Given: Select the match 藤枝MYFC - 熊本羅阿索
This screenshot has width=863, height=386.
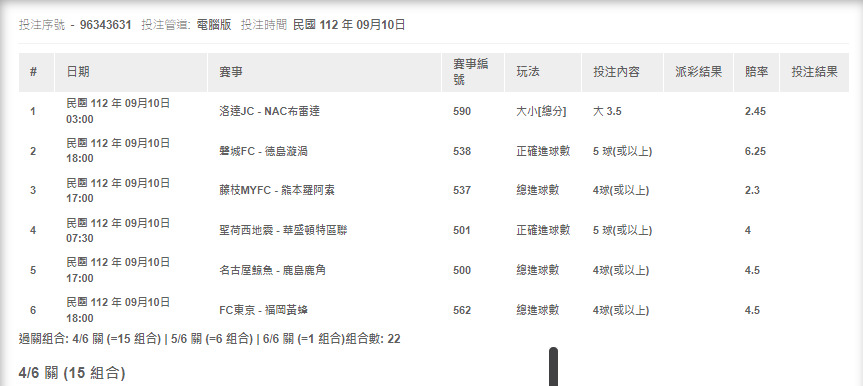Looking at the screenshot, I should (x=277, y=191).
